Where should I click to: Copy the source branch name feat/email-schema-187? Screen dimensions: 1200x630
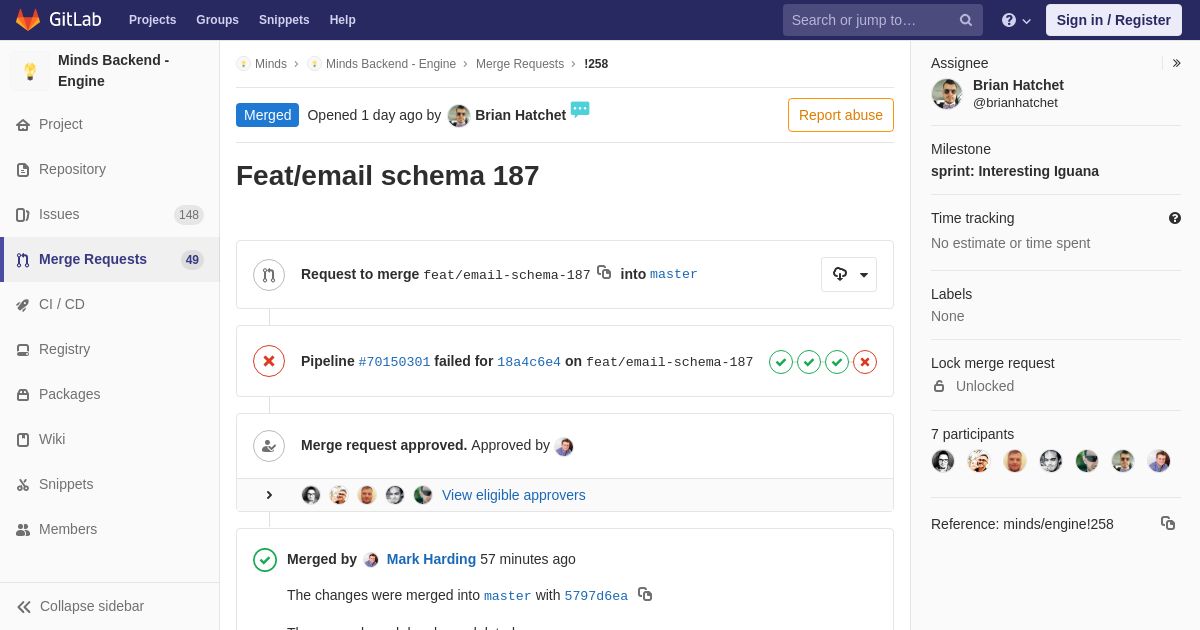(604, 272)
